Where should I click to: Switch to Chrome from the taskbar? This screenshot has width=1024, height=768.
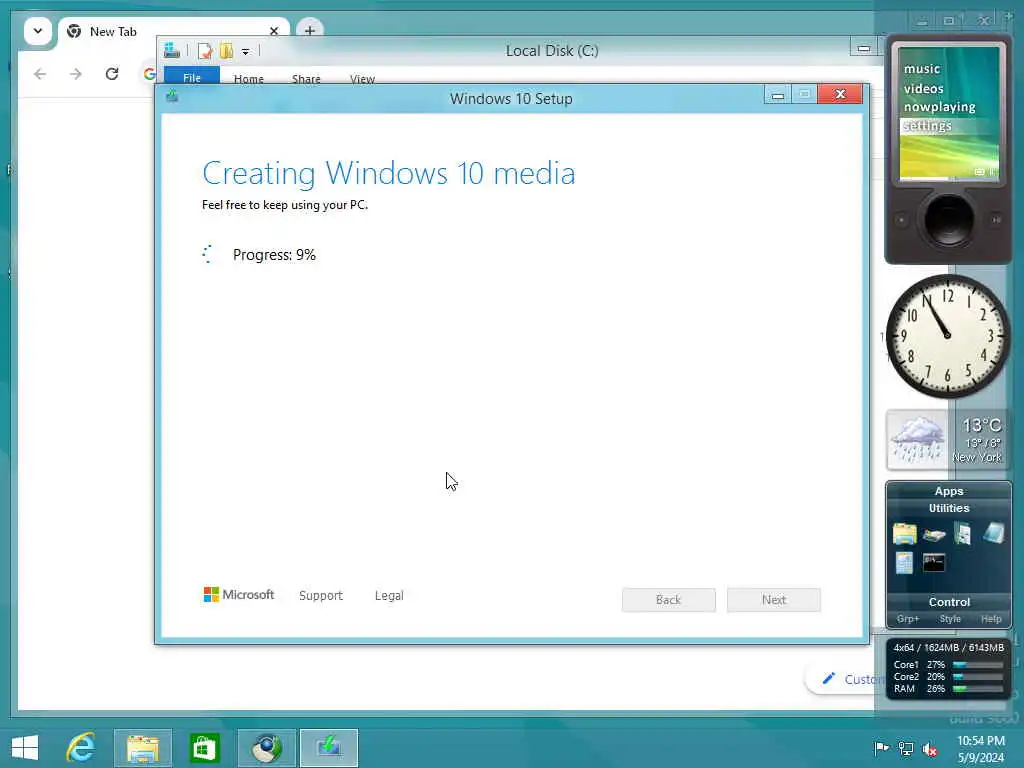(266, 748)
